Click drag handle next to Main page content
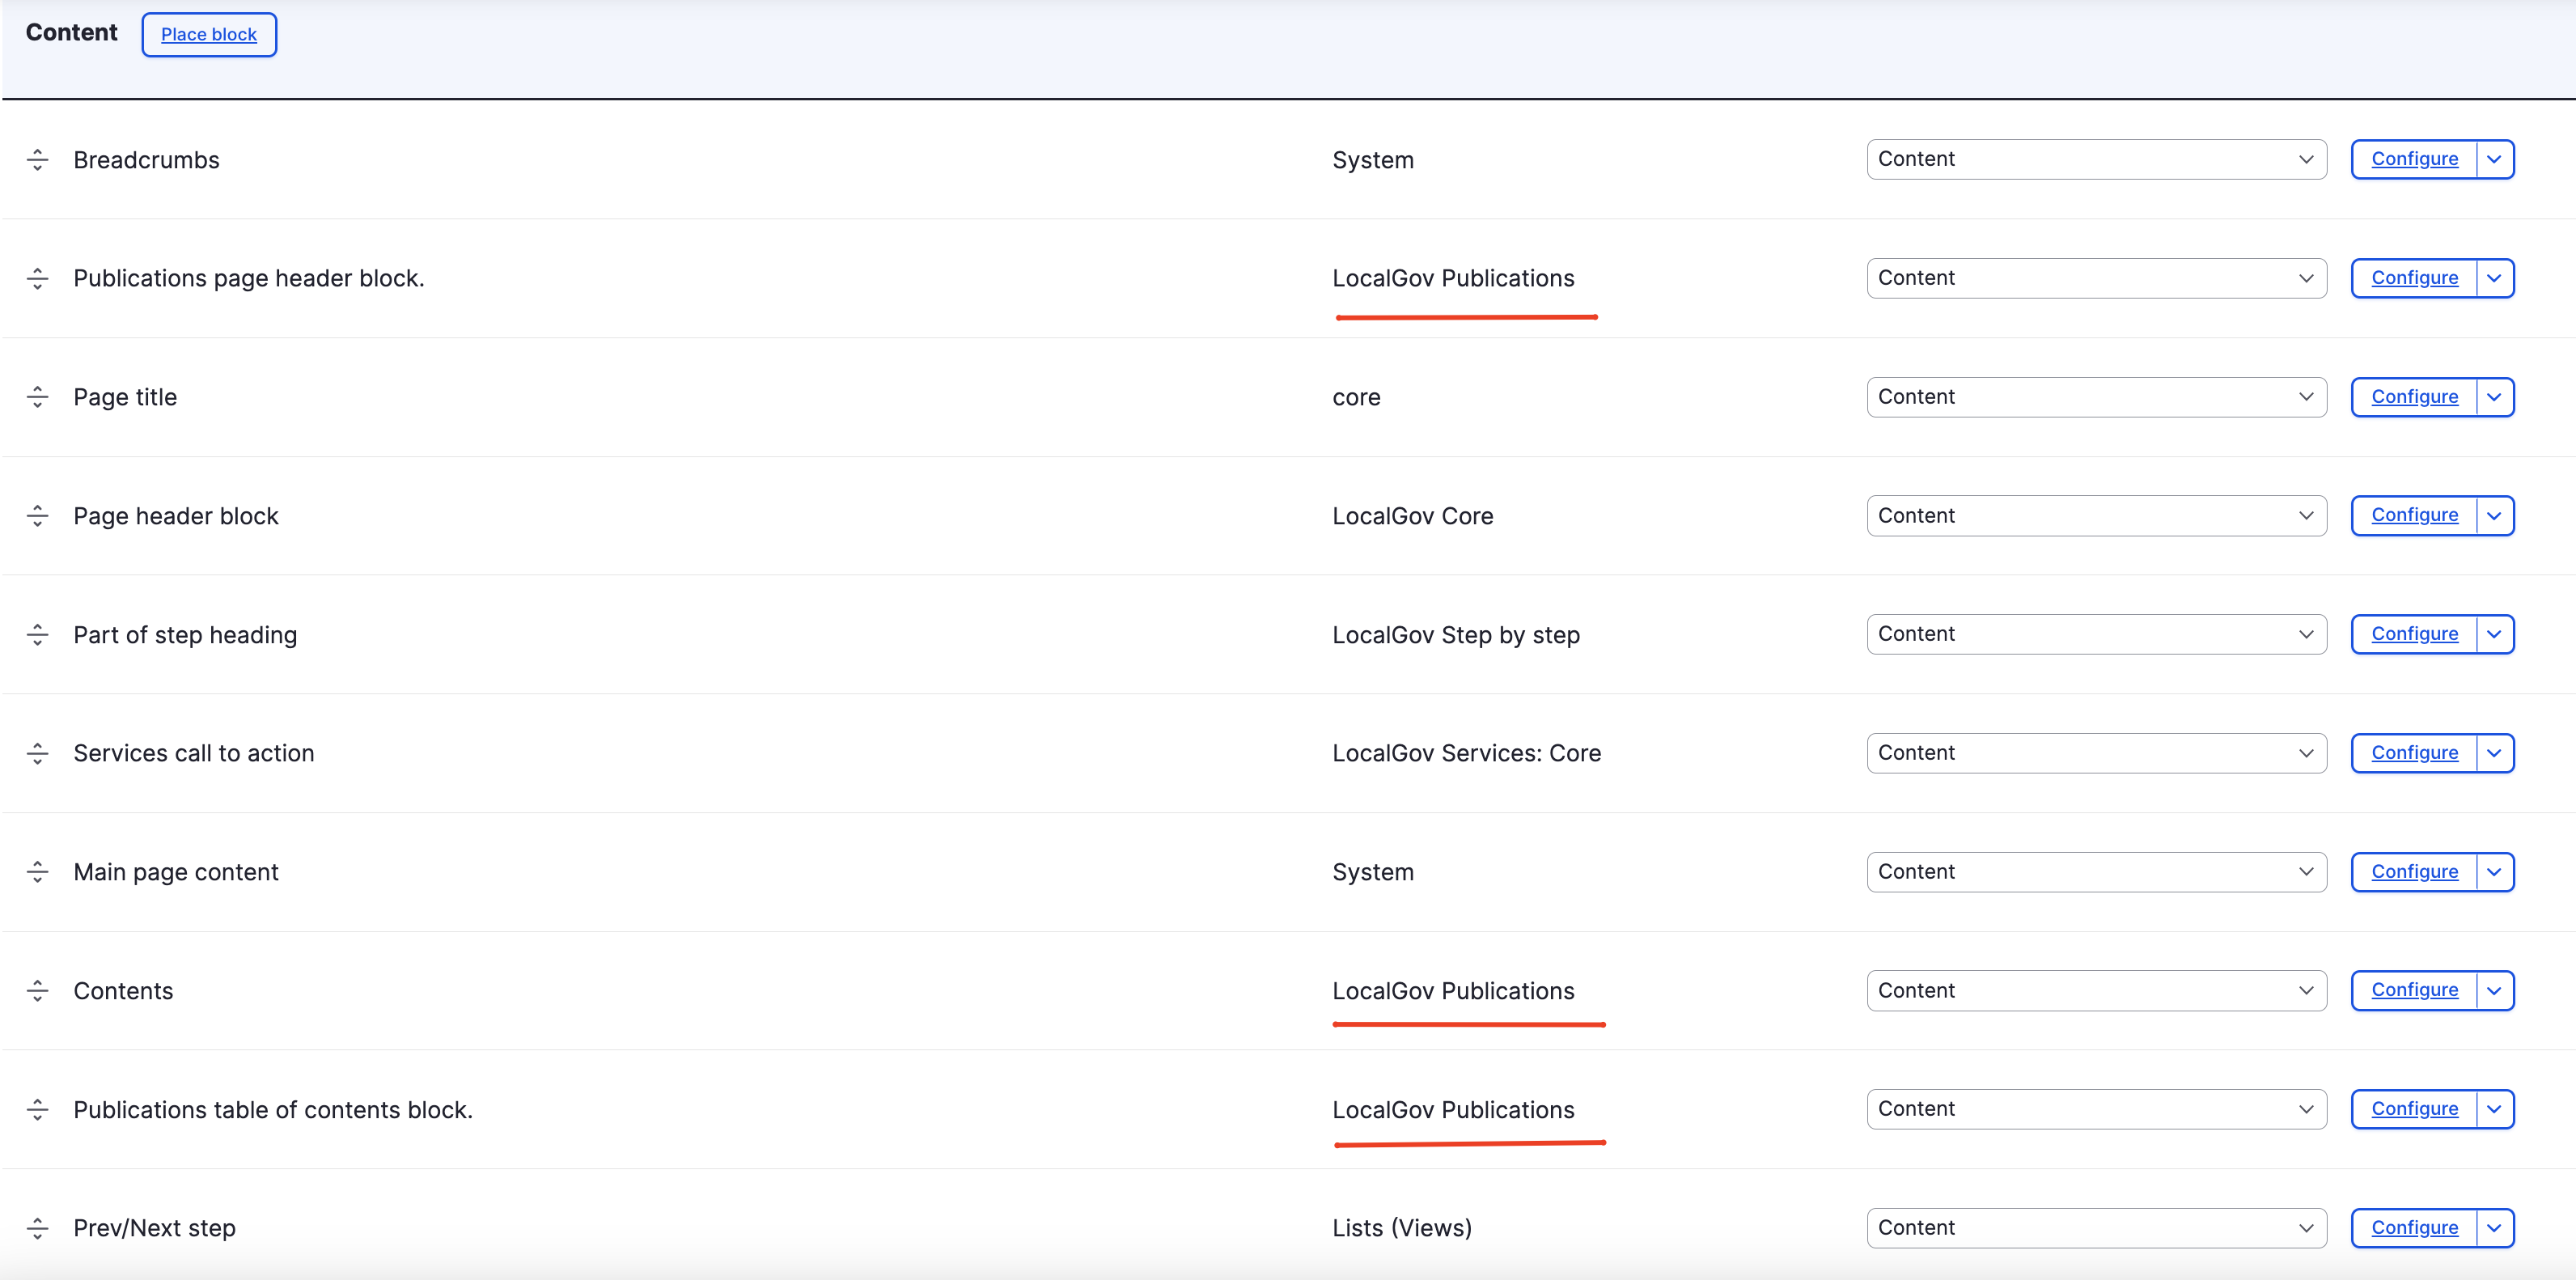The height and width of the screenshot is (1280, 2576). click(38, 872)
